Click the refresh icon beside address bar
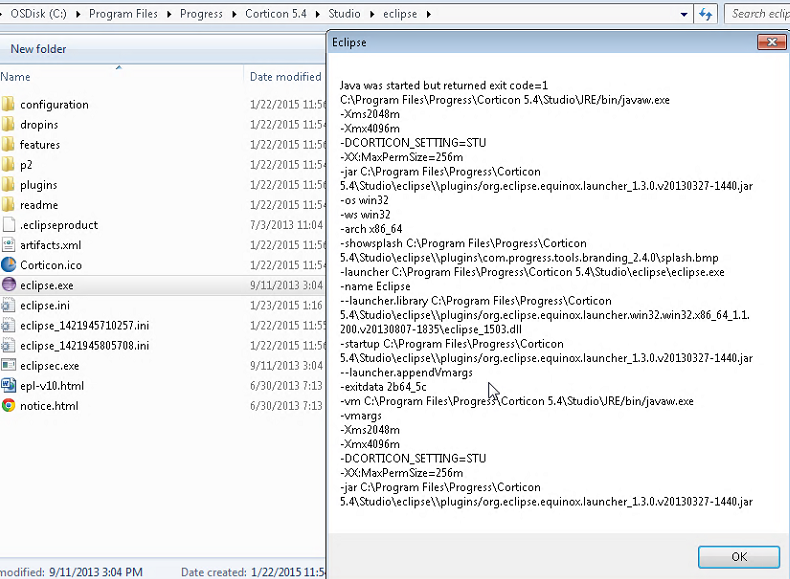Image resolution: width=790 pixels, height=579 pixels. (706, 14)
